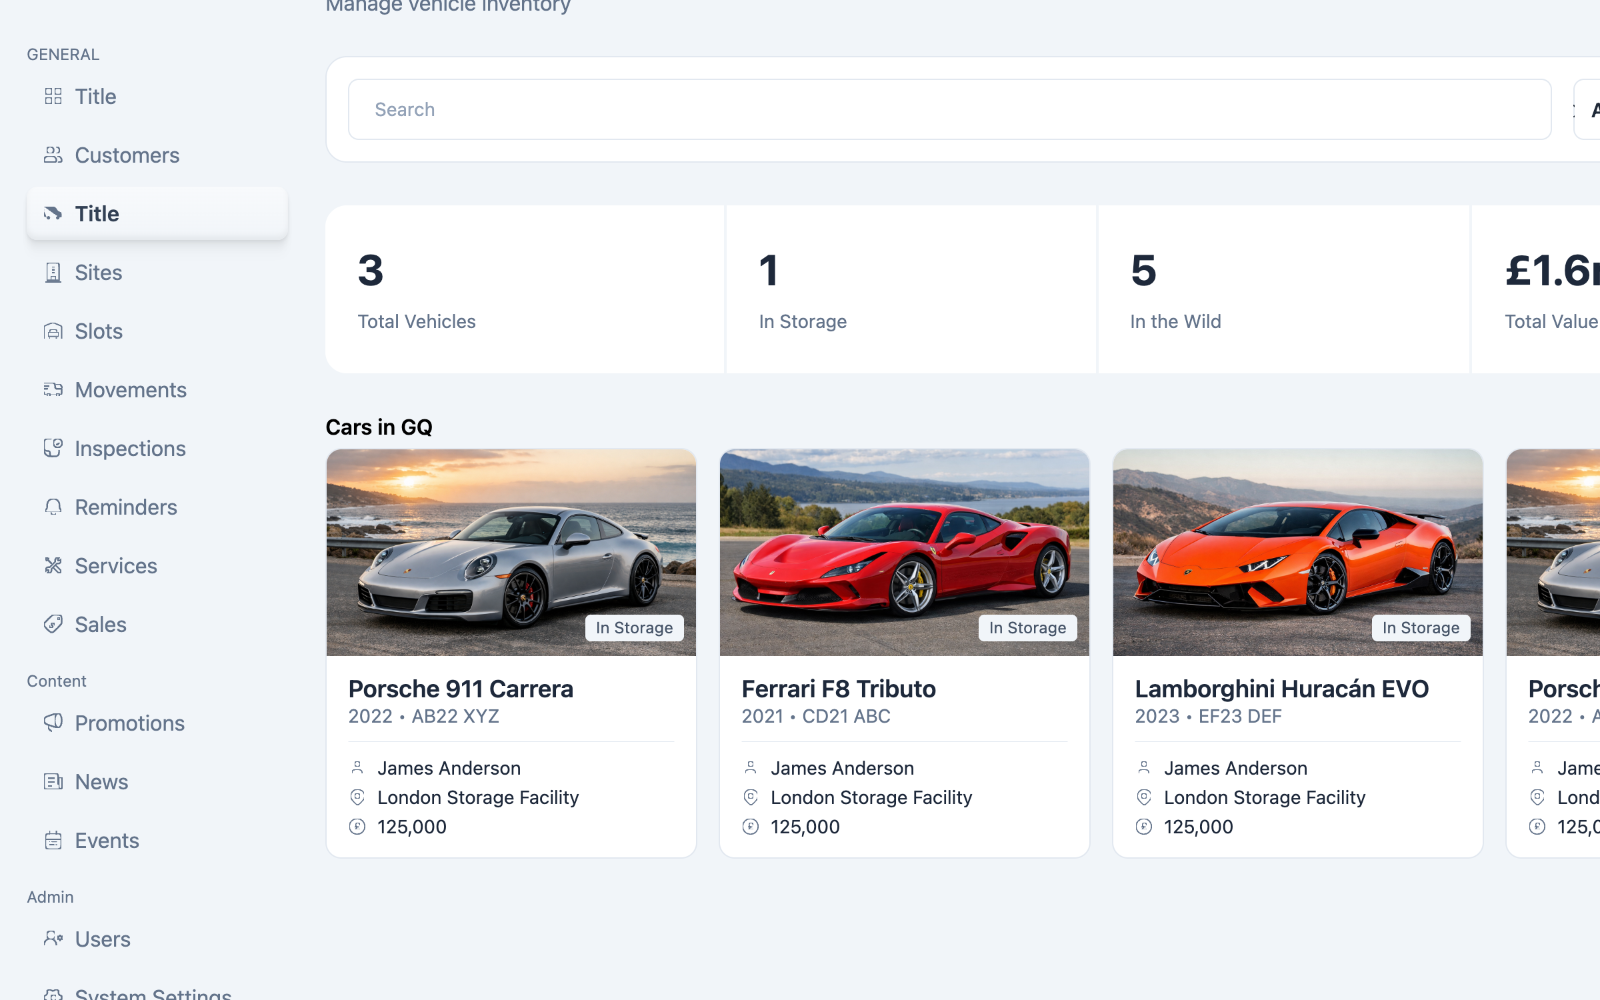Click James Anderson on the Porsche 911 card
Viewport: 1600px width, 1000px height.
449,768
